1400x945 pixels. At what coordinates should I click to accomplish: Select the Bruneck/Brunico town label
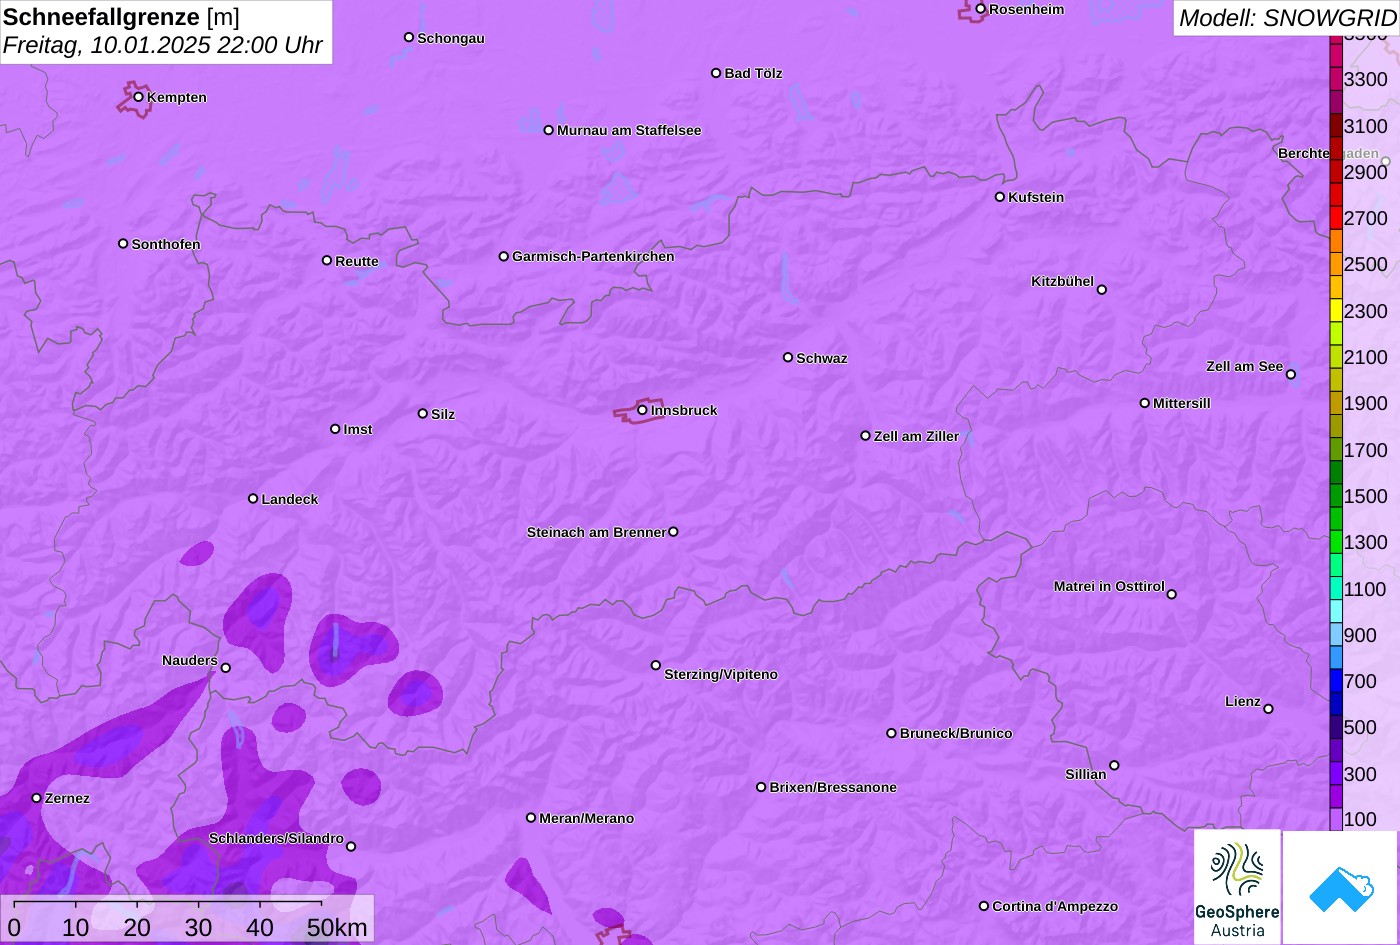point(956,733)
